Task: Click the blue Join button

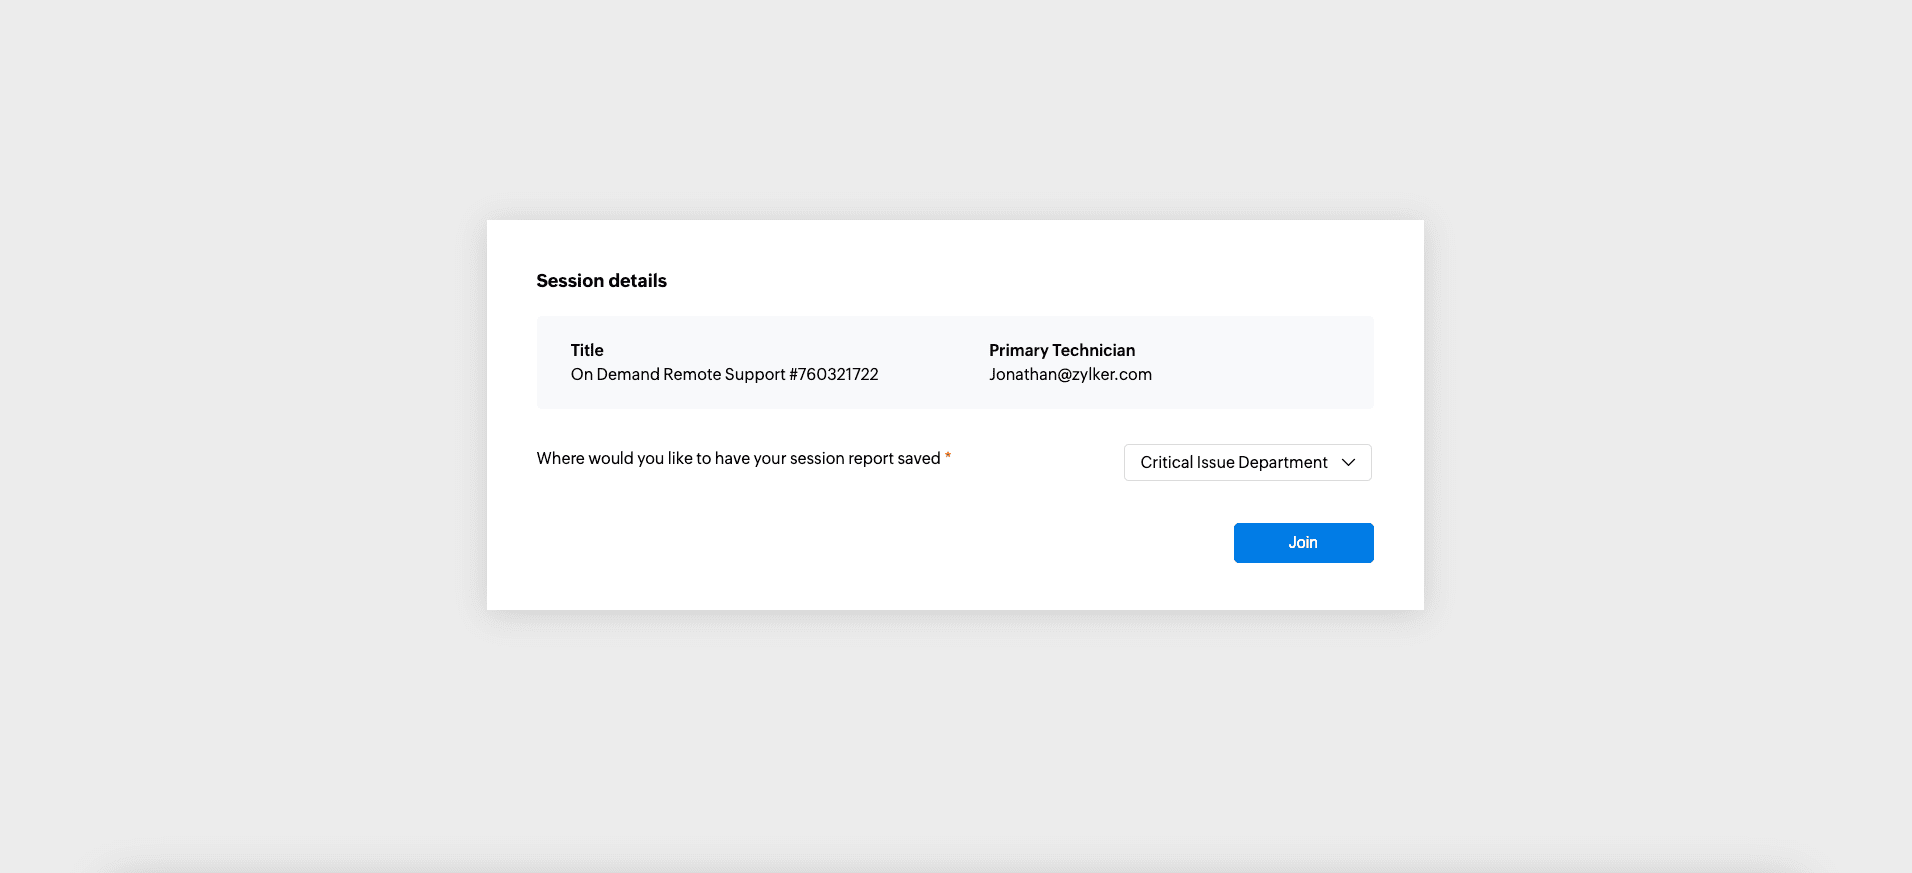Action: click(1303, 543)
